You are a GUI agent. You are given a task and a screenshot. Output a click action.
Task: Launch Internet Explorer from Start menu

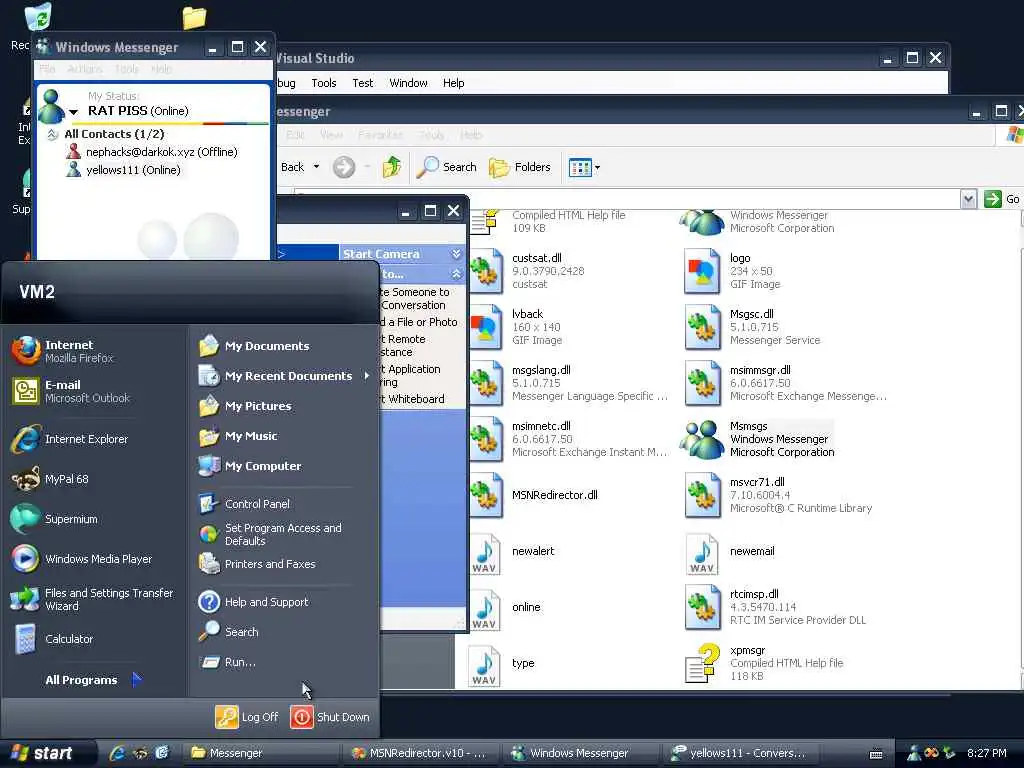[69, 439]
